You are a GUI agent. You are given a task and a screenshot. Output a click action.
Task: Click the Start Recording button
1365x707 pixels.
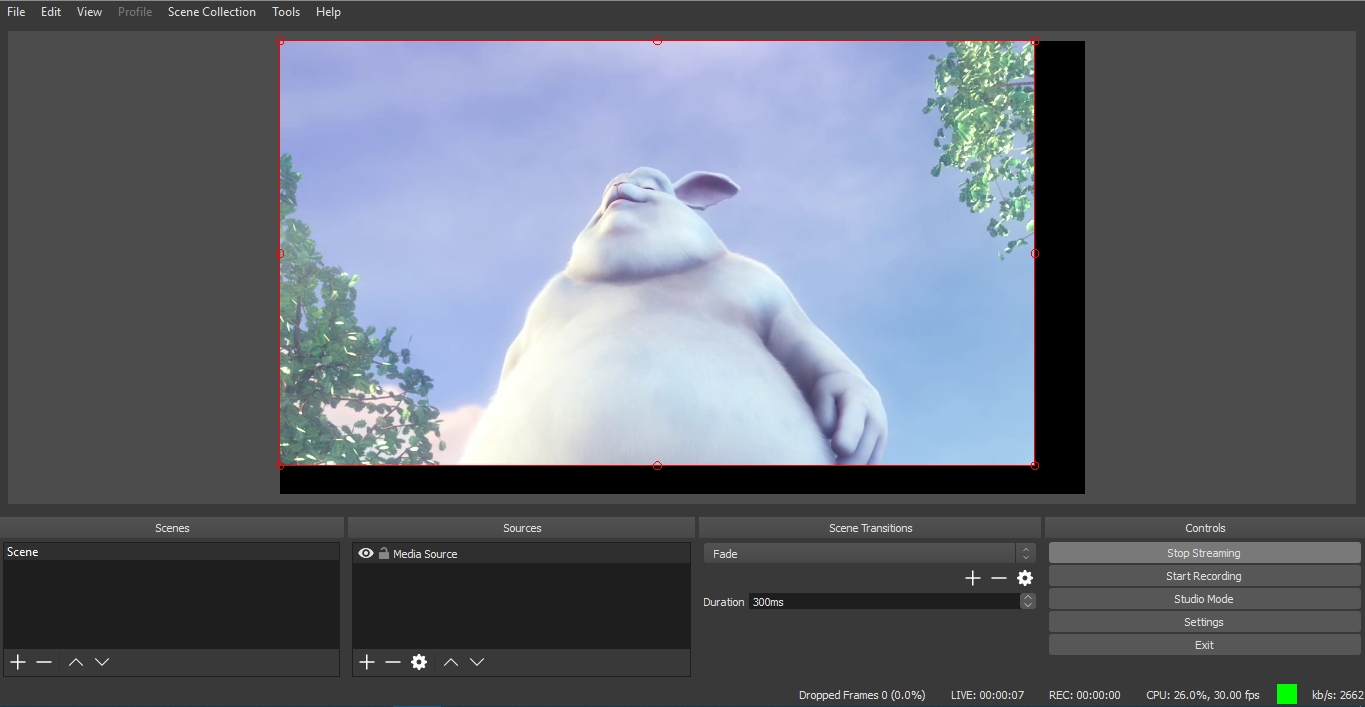pyautogui.click(x=1204, y=576)
